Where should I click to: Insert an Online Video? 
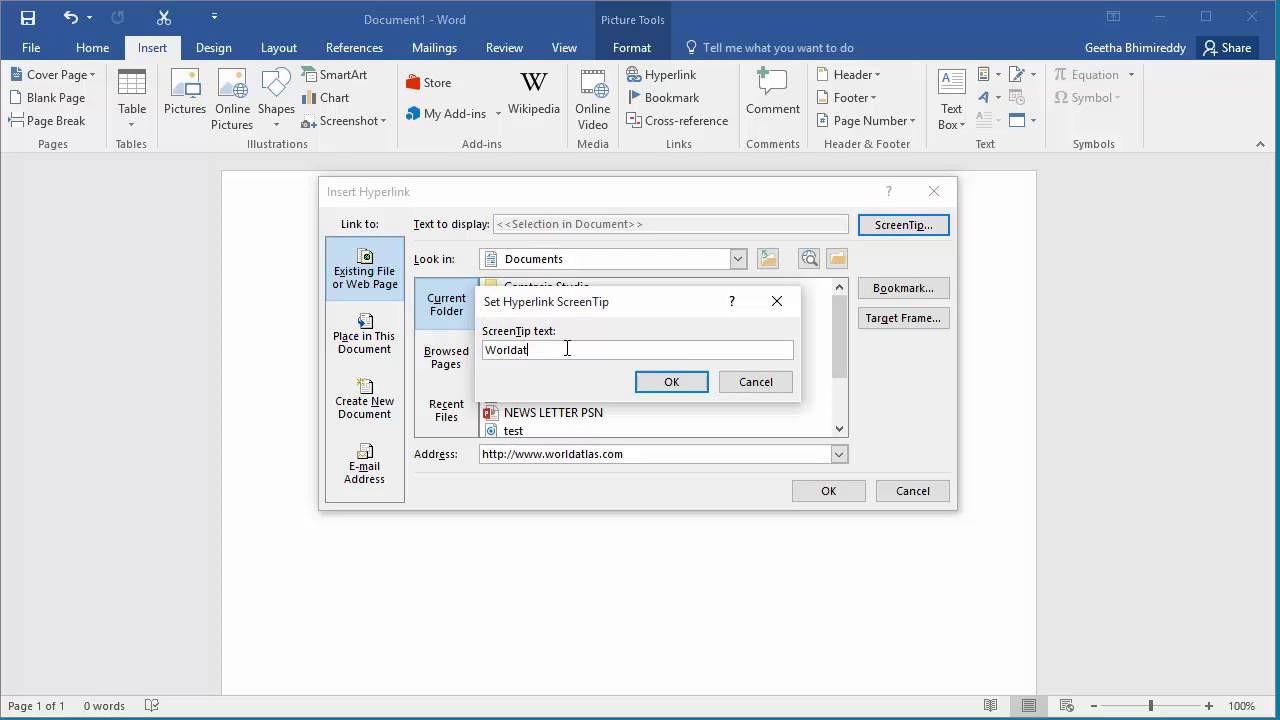point(593,99)
